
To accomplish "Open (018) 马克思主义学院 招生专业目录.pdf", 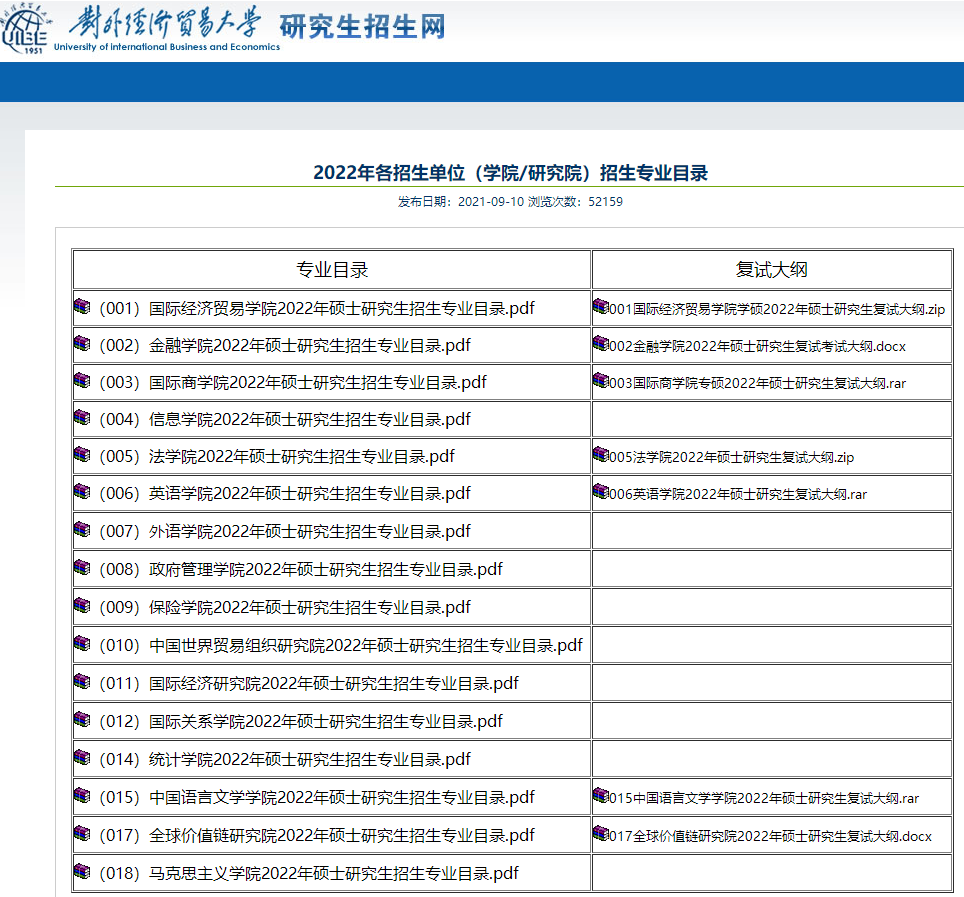I will coord(309,873).
